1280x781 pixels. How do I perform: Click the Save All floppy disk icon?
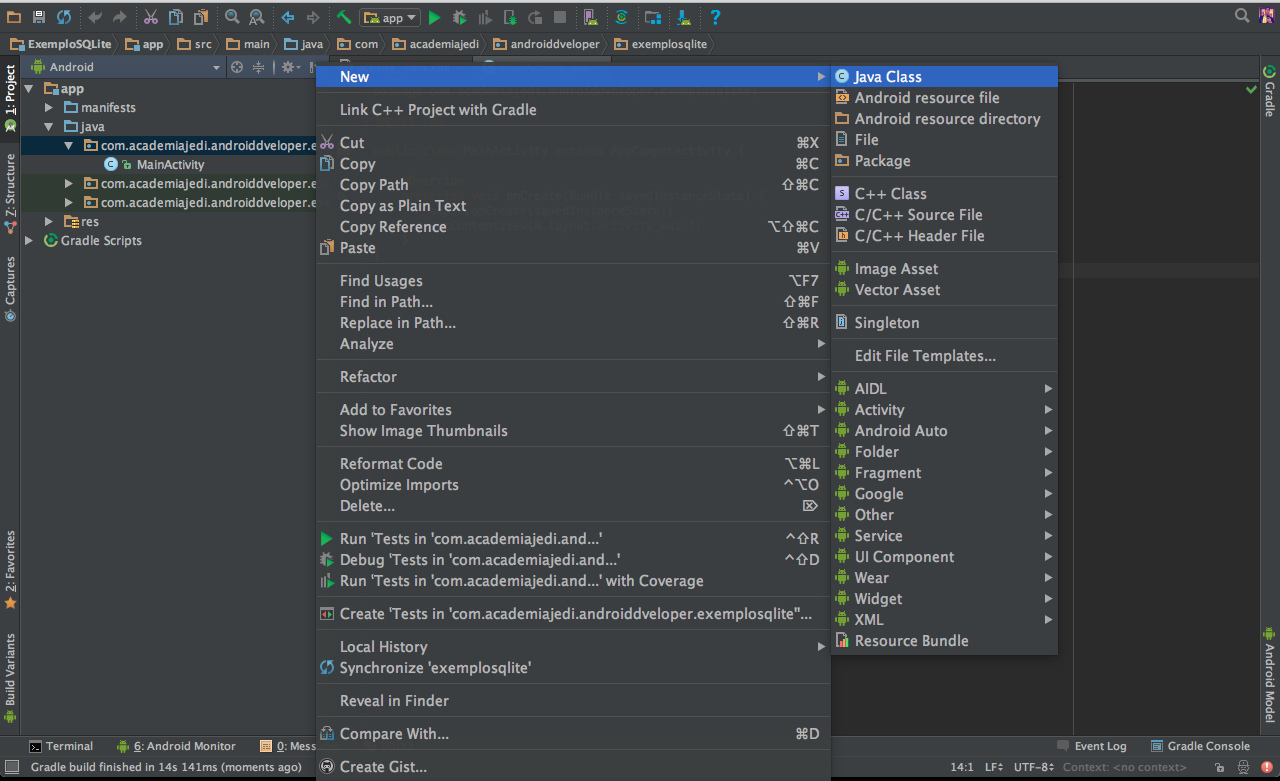[x=39, y=17]
